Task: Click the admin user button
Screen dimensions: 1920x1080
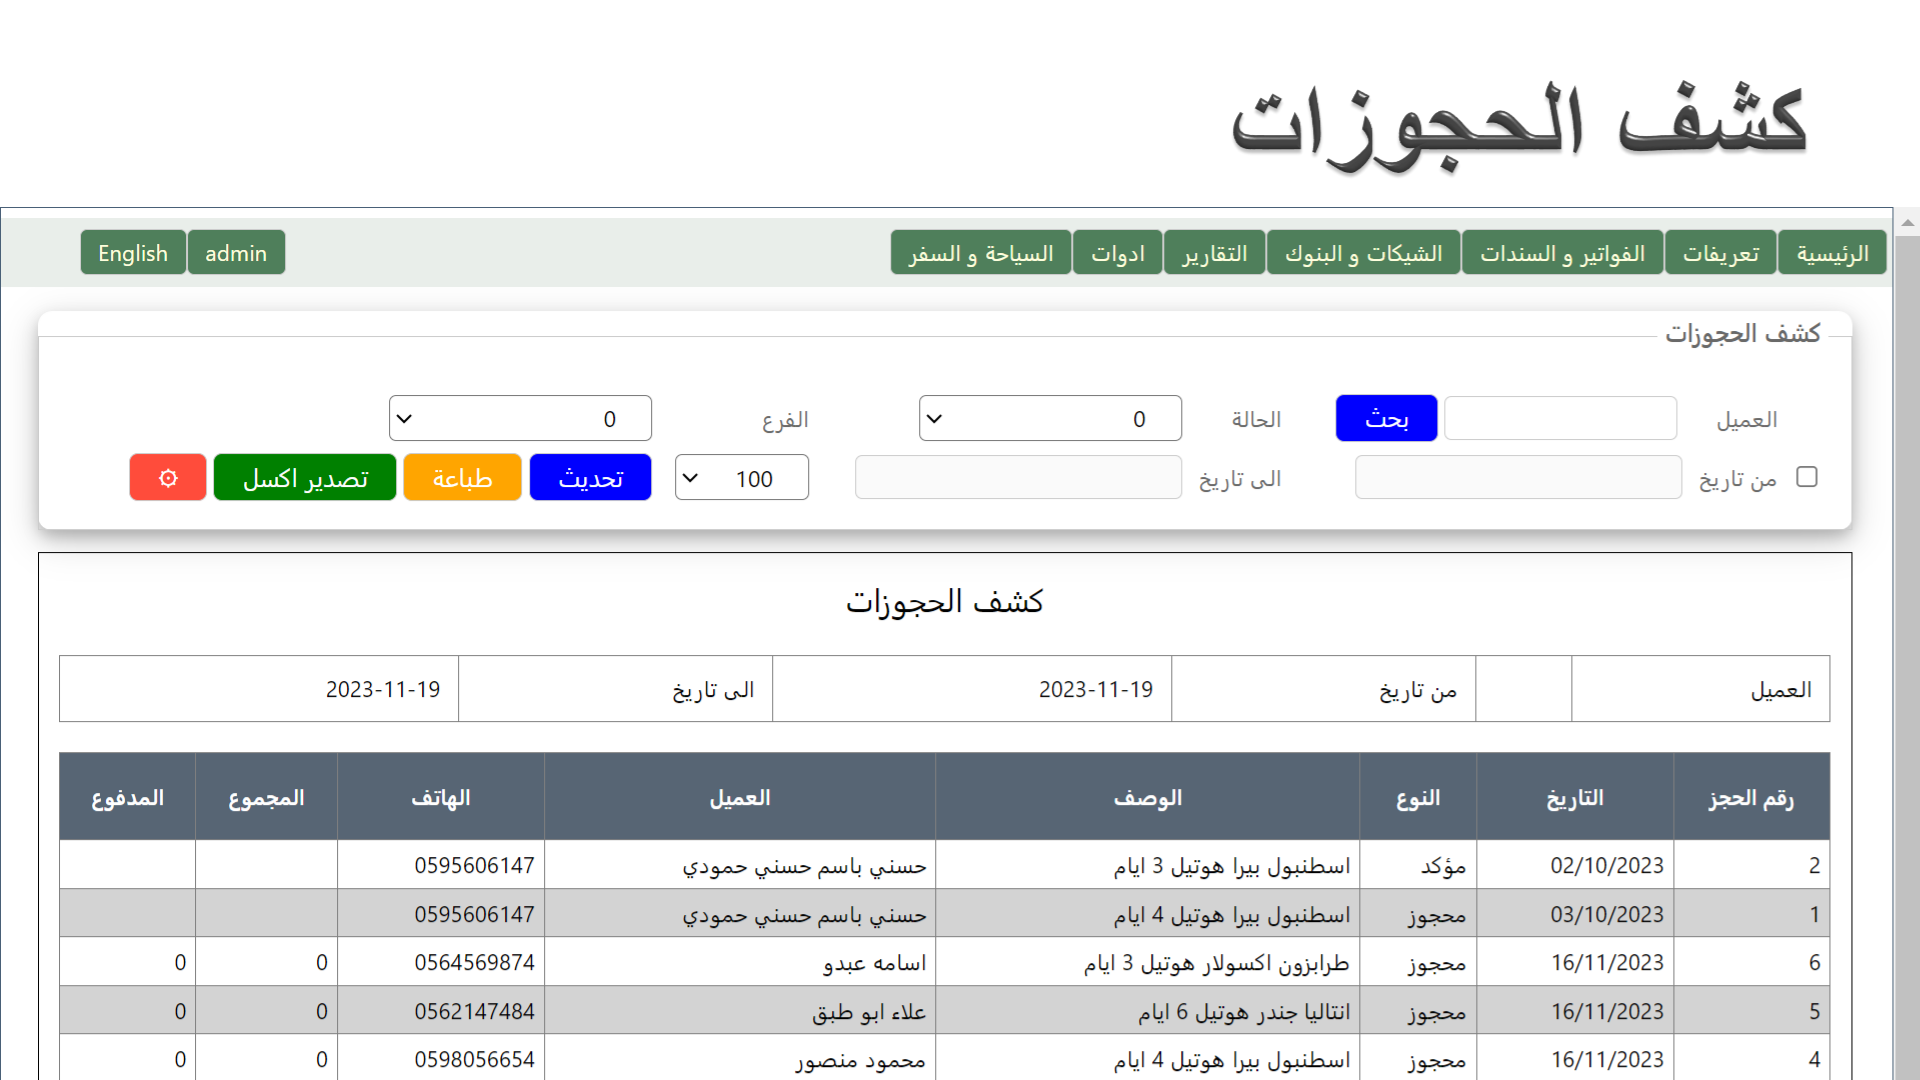Action: pyautogui.click(x=236, y=253)
